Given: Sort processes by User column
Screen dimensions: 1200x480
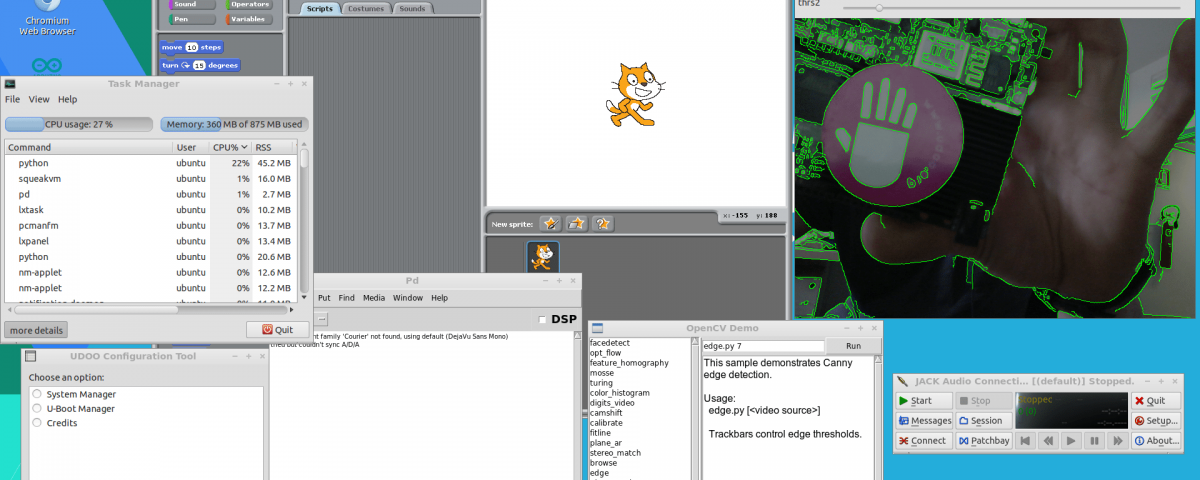Looking at the screenshot, I should pos(190,147).
